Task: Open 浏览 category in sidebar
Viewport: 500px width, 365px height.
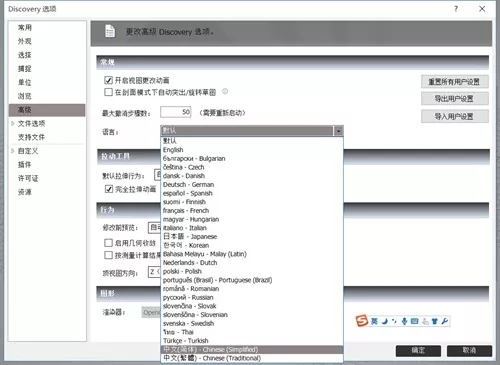Action: (x=25, y=96)
